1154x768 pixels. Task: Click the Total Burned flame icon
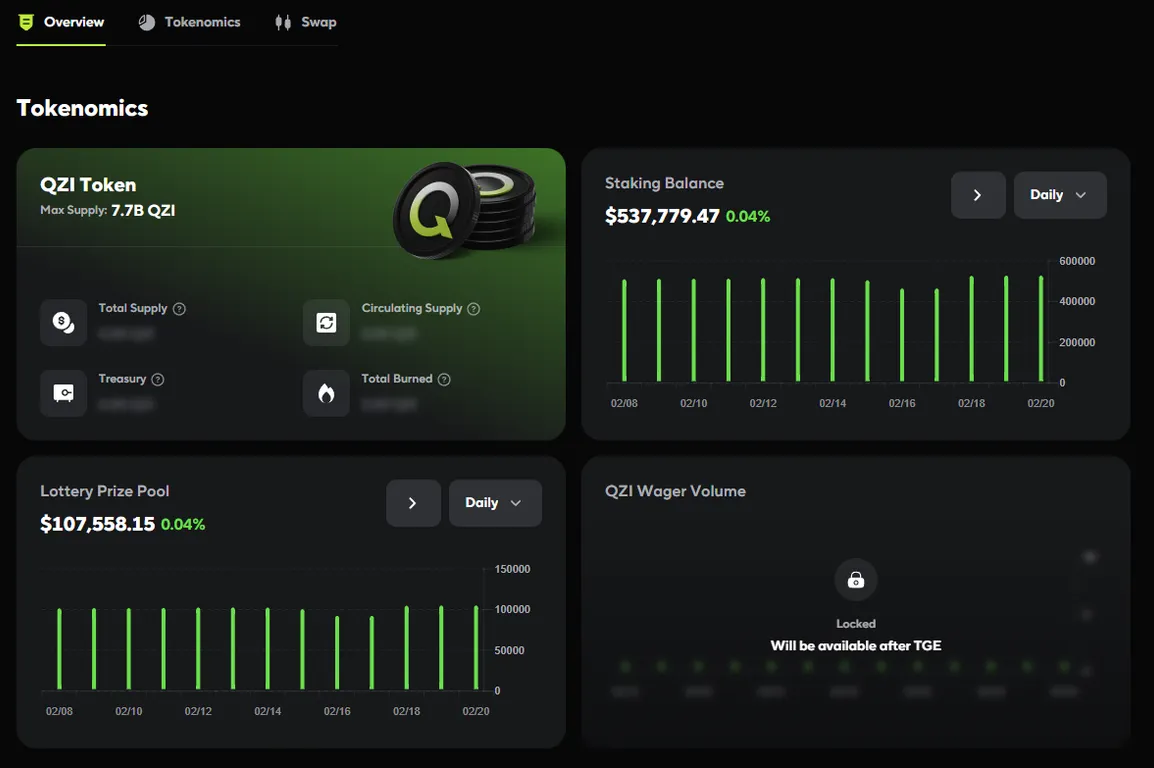click(326, 393)
